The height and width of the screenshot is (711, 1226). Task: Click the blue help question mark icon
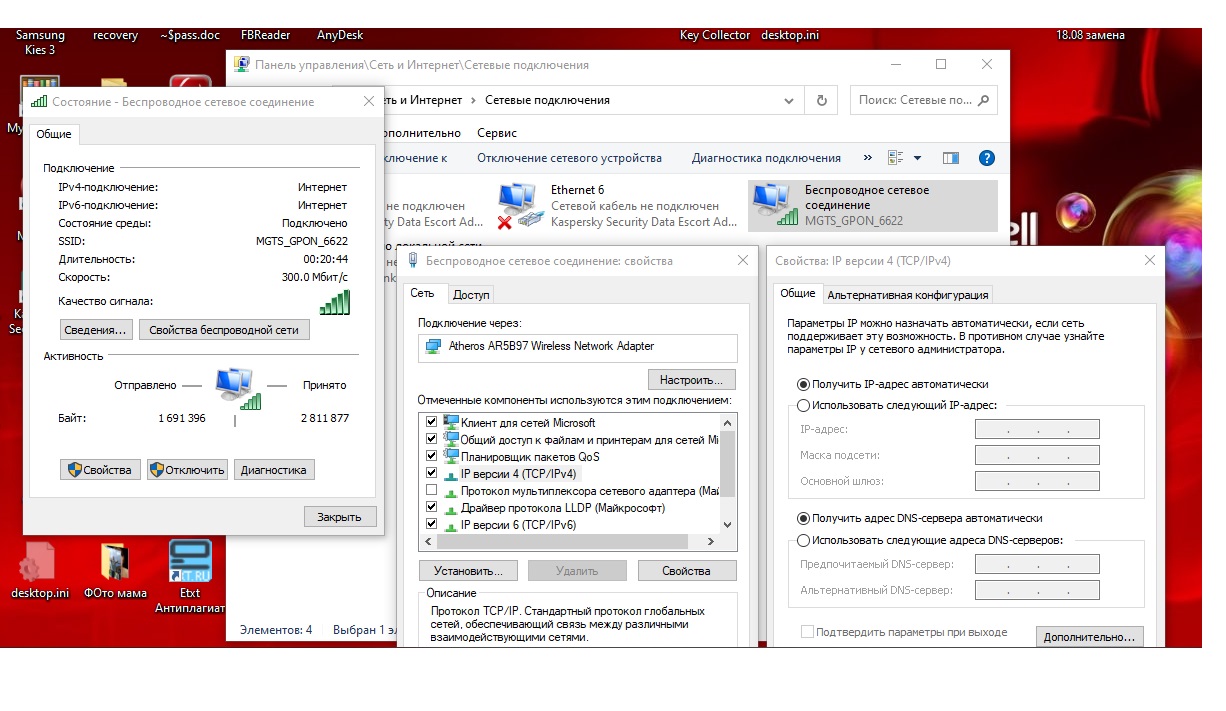(986, 158)
